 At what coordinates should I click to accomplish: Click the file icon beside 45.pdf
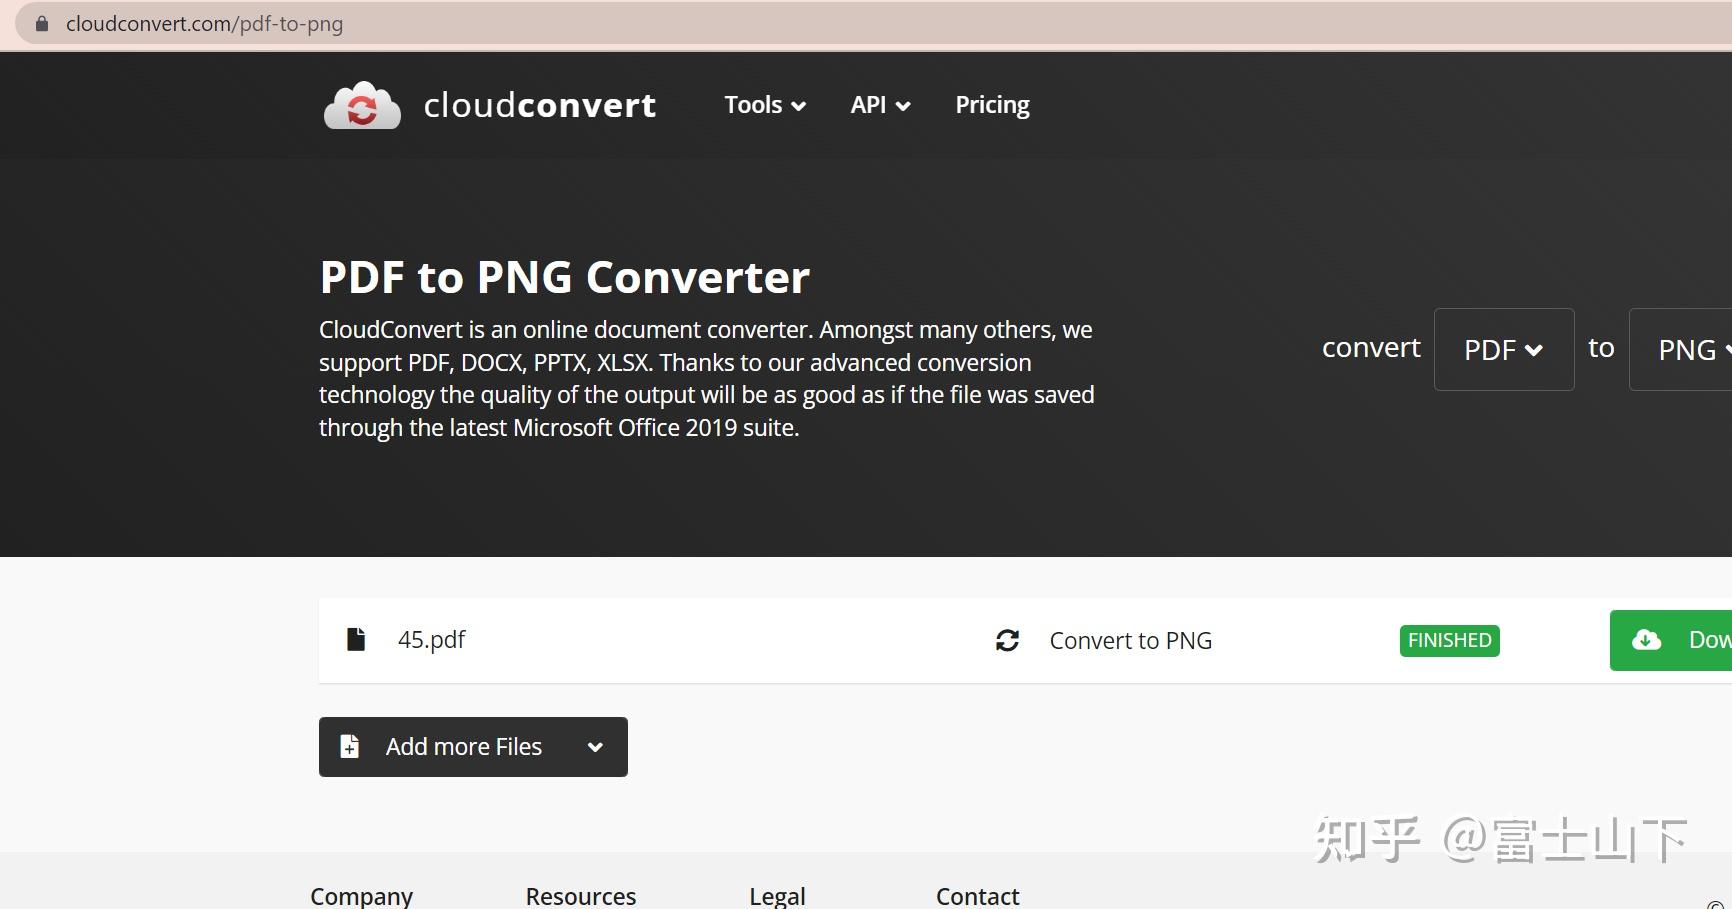pos(355,639)
